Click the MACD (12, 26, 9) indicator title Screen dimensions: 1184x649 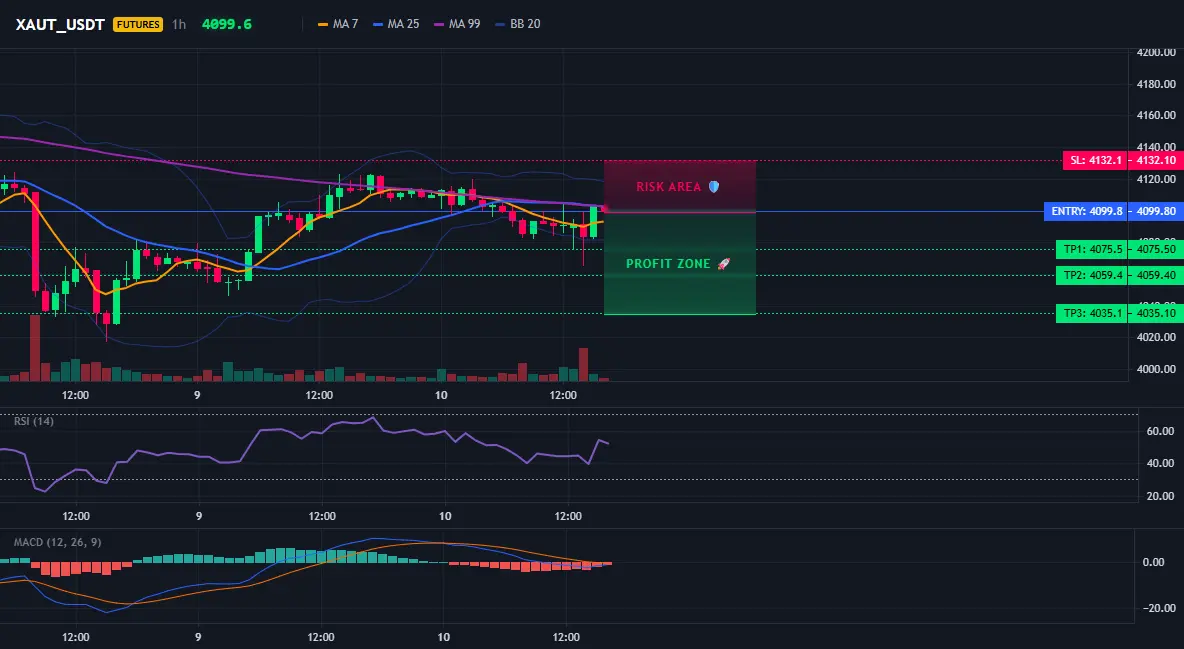pyautogui.click(x=57, y=542)
